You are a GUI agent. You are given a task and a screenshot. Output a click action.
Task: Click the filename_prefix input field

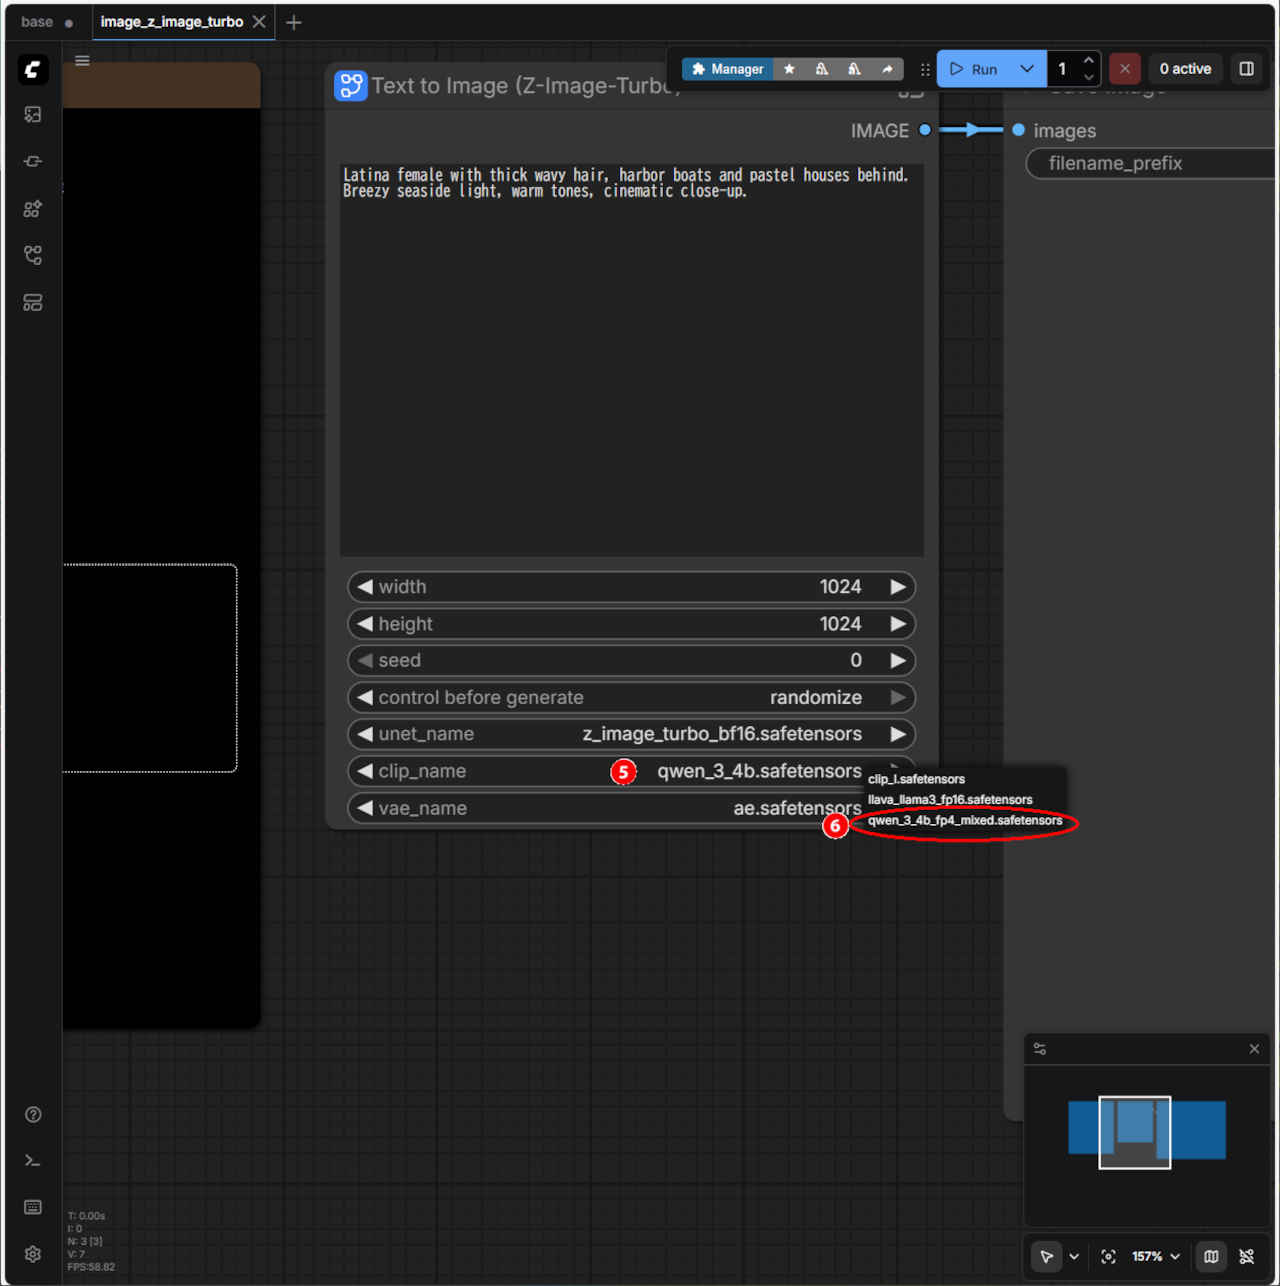tap(1150, 163)
